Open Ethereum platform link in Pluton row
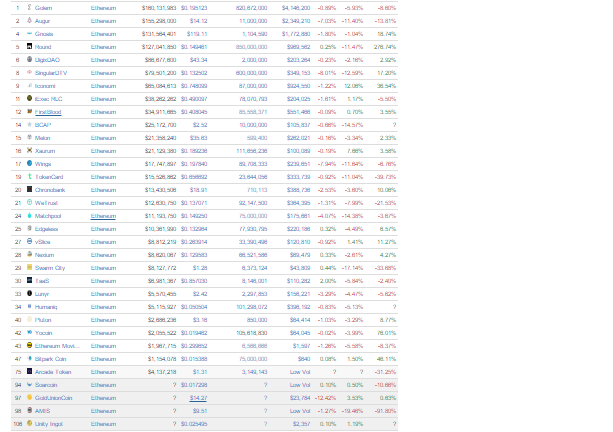 (x=103, y=320)
